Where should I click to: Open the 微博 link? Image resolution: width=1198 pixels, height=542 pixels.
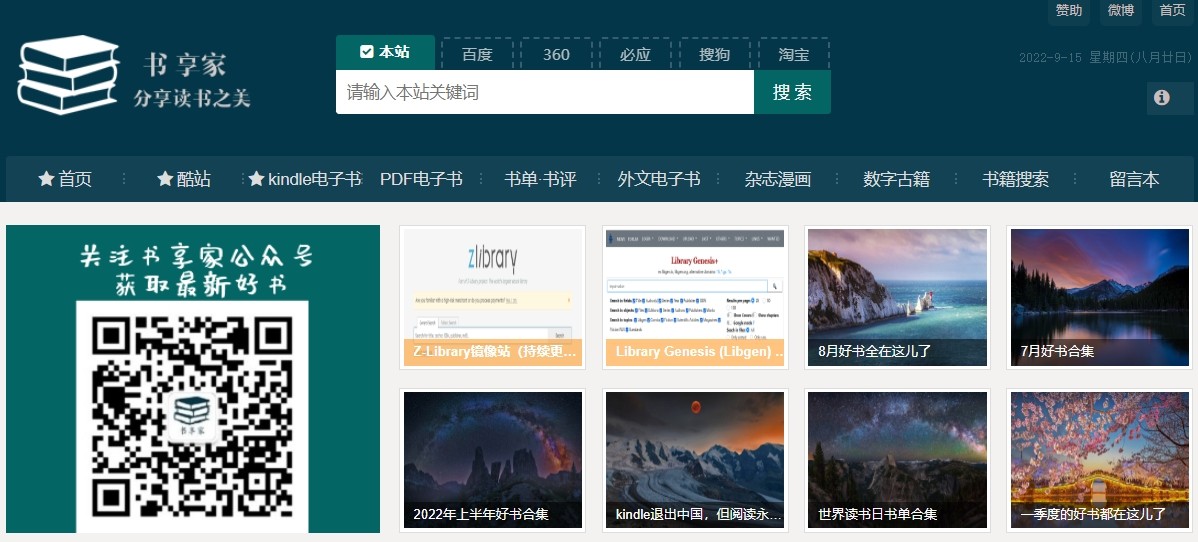click(1121, 11)
